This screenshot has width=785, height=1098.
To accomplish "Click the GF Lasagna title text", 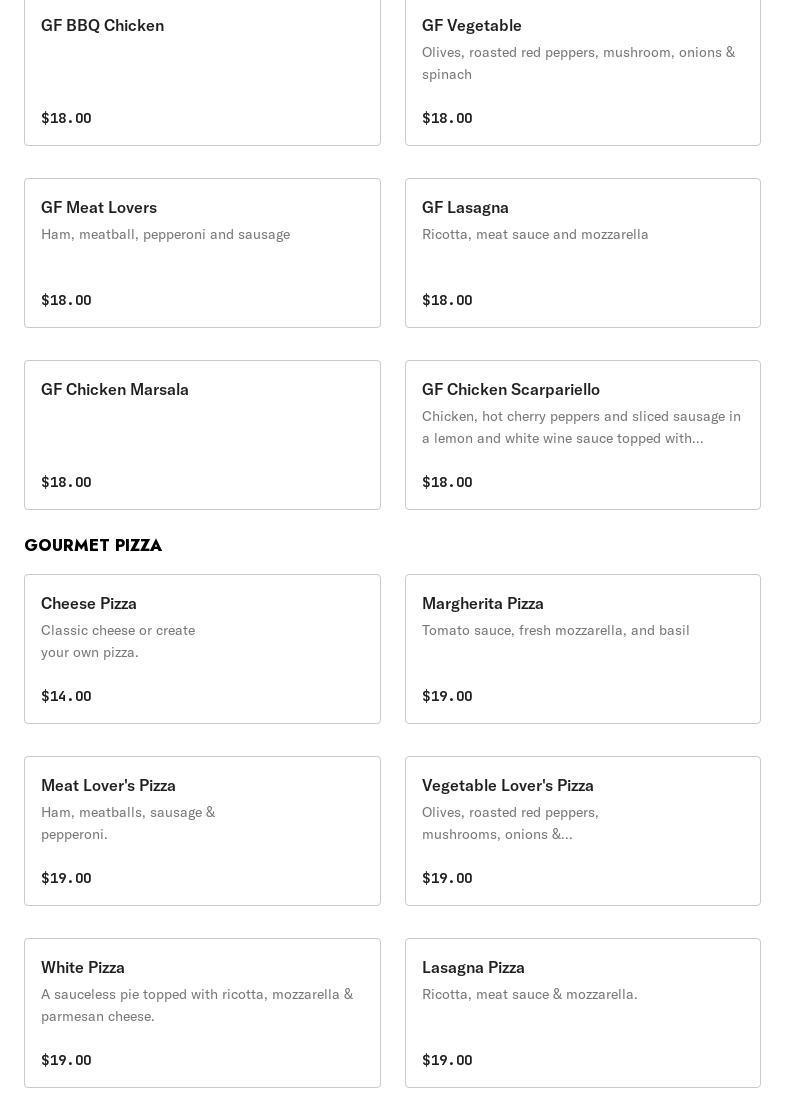I will [x=465, y=207].
